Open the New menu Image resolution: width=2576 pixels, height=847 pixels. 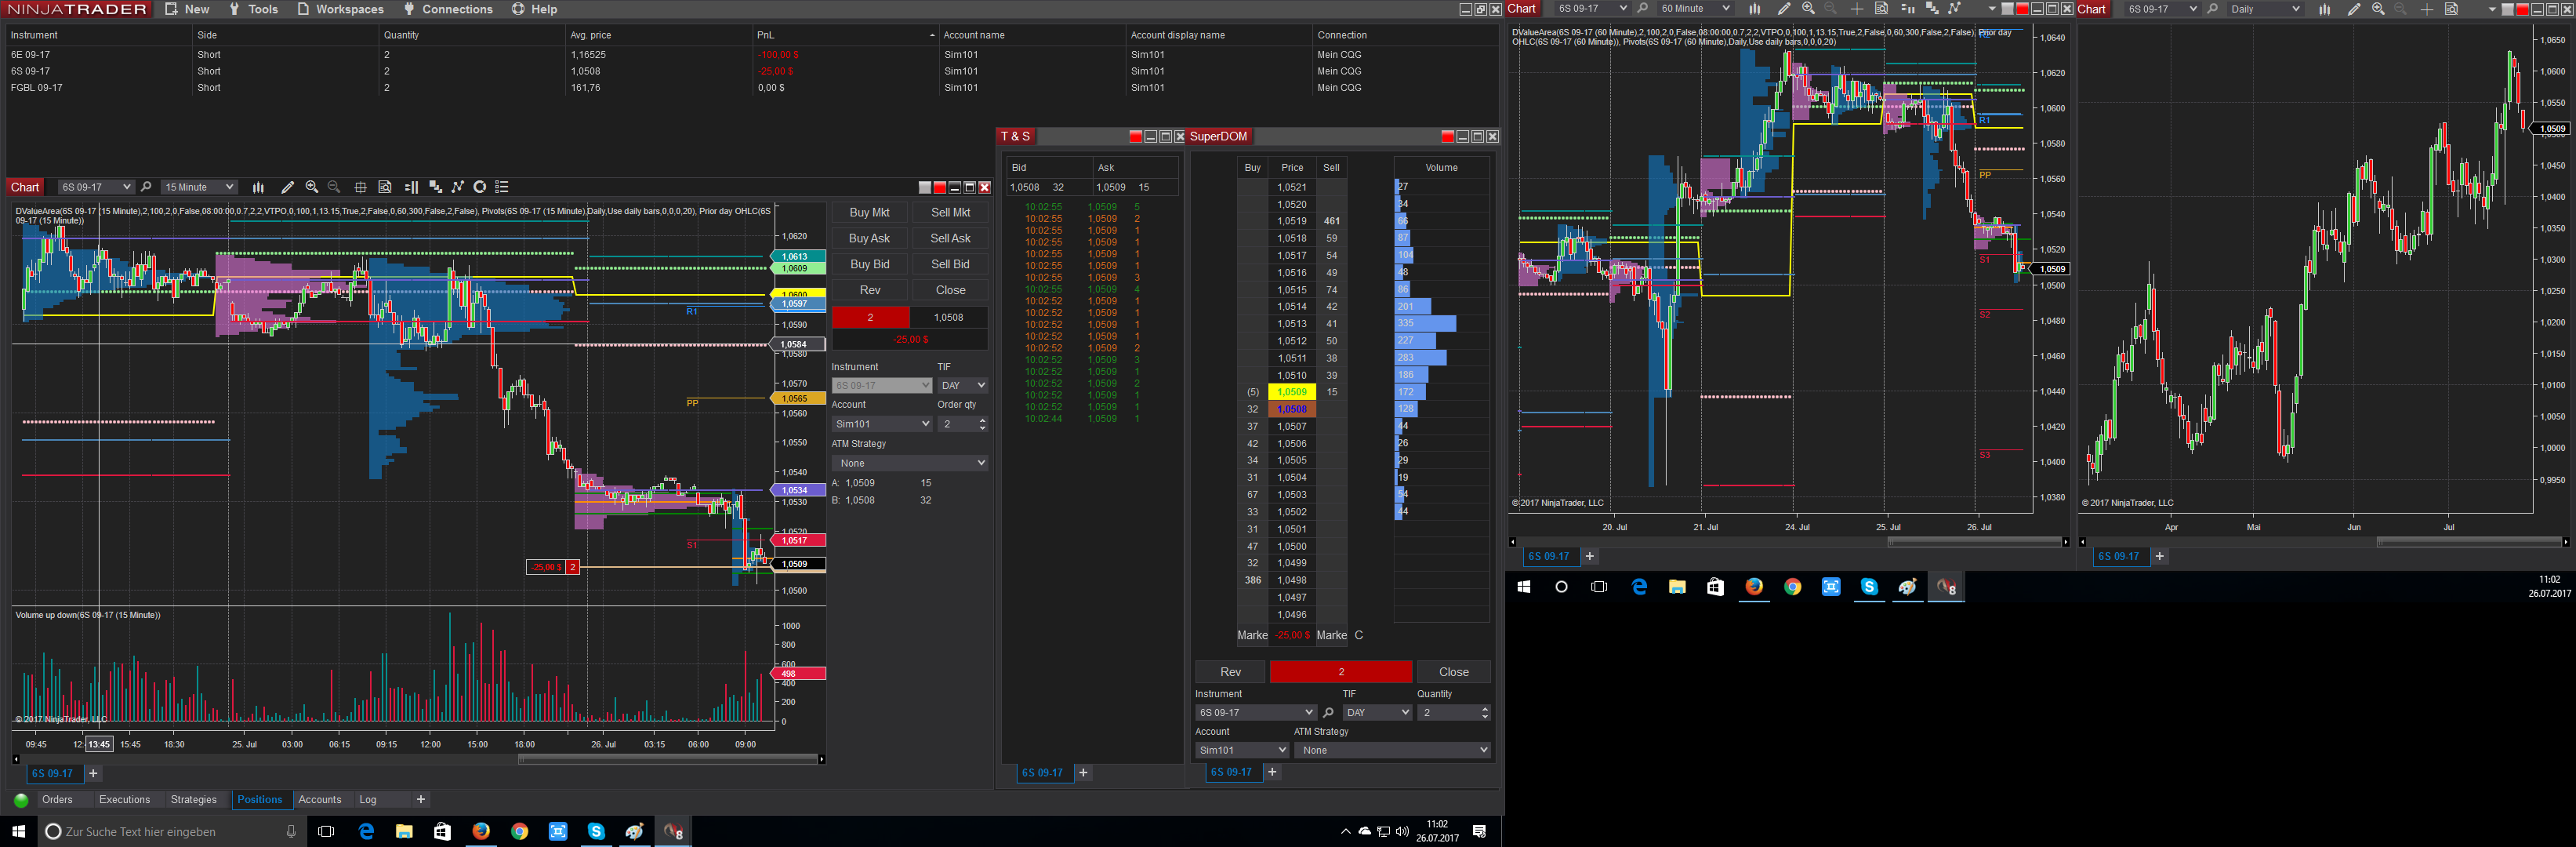click(x=187, y=9)
